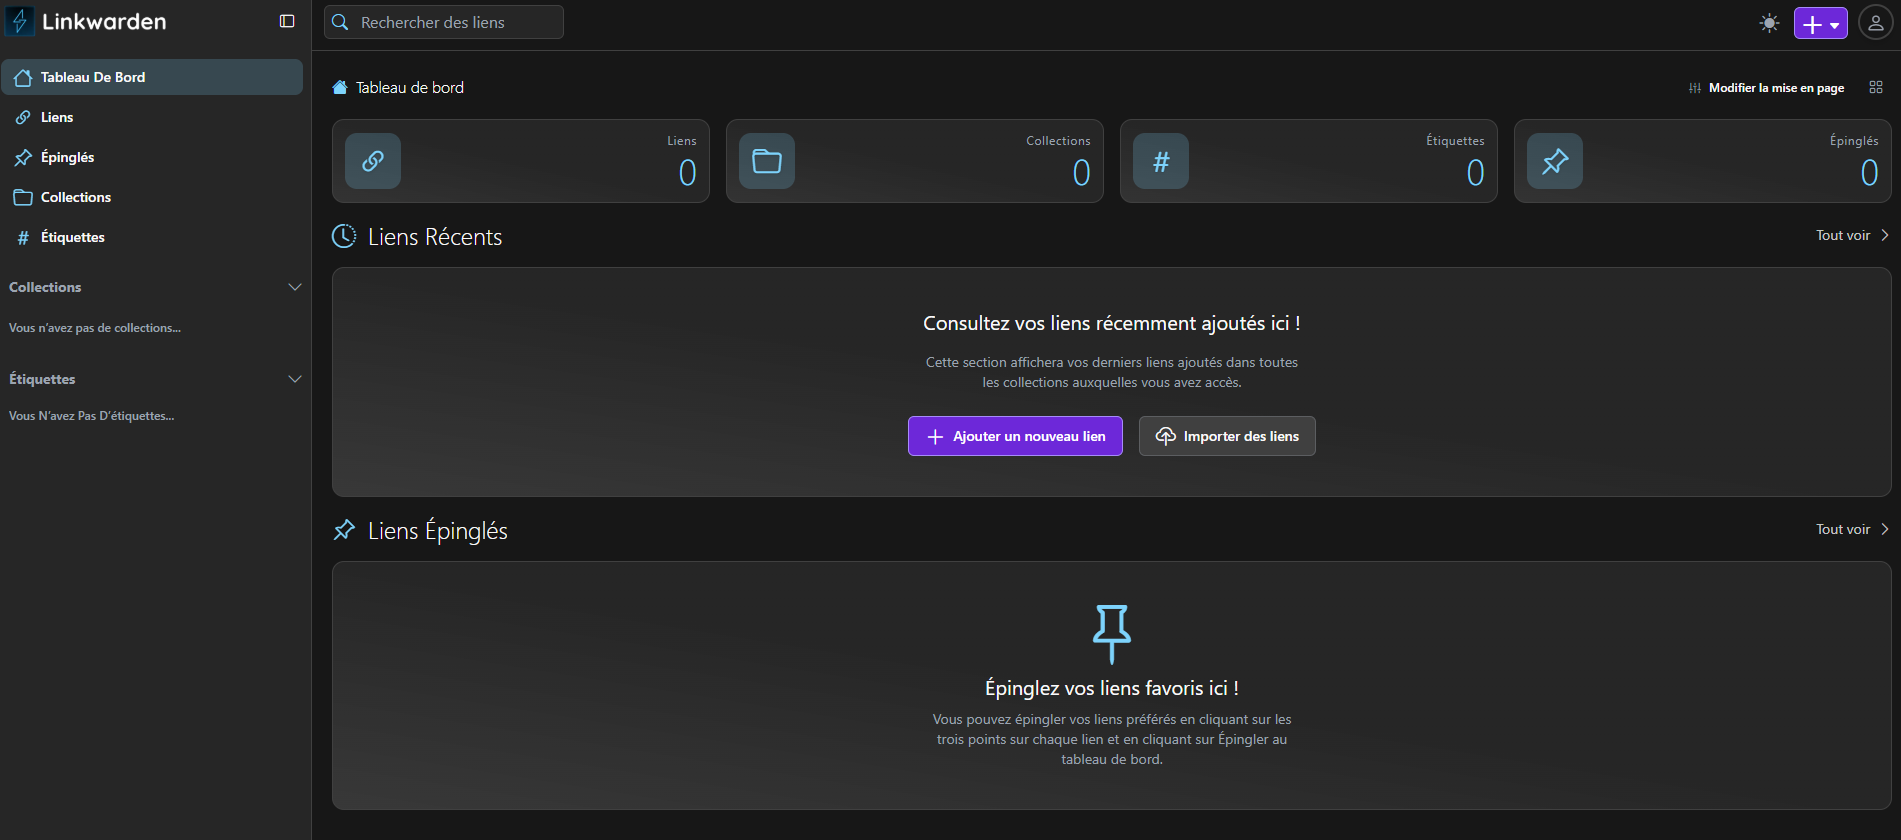The image size is (1901, 840).
Task: Open the Liens page from sidebar
Action: pyautogui.click(x=152, y=117)
